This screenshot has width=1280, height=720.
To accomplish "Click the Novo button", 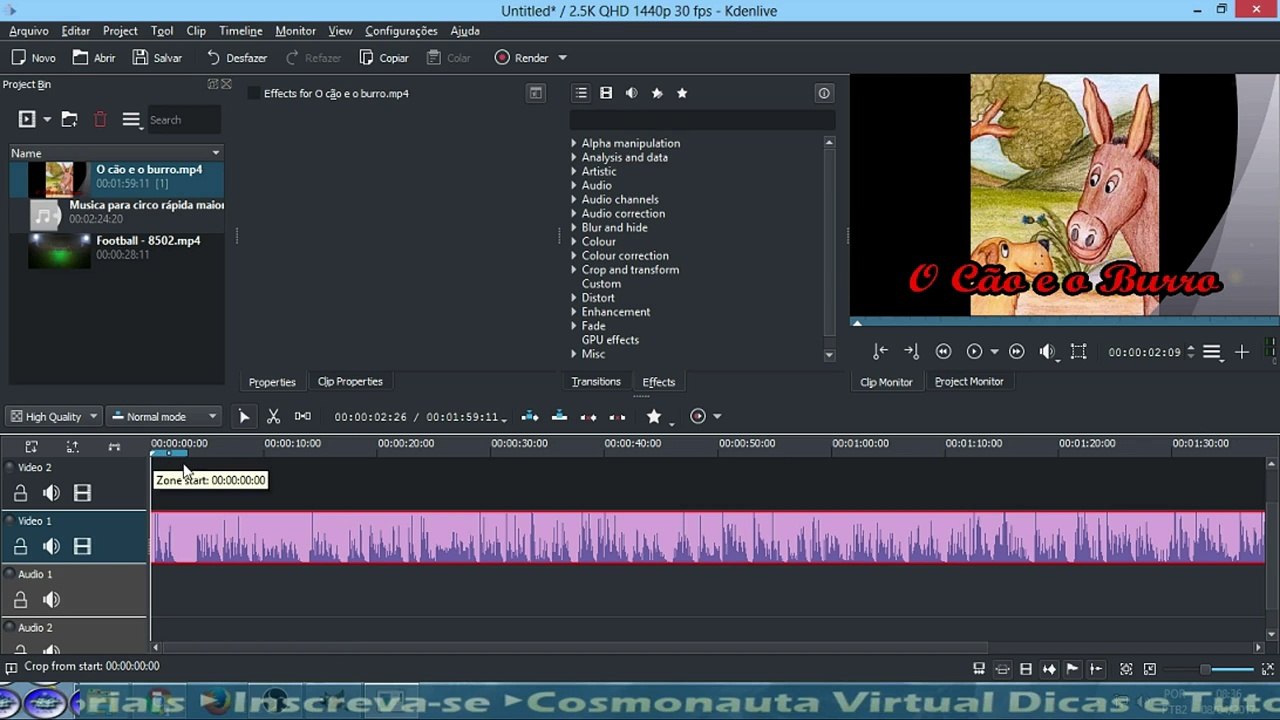I will tap(34, 58).
